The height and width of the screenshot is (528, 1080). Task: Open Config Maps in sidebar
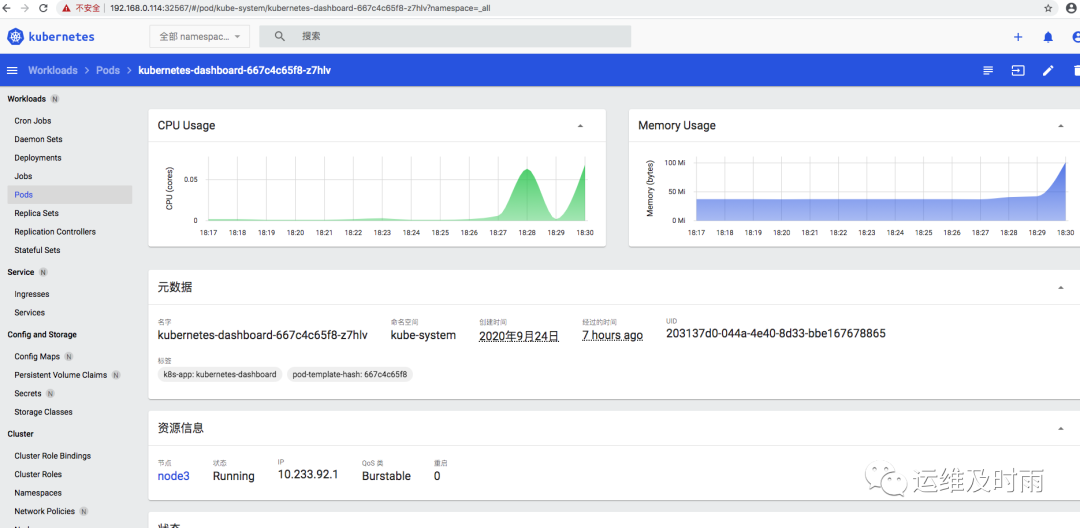[37, 357]
